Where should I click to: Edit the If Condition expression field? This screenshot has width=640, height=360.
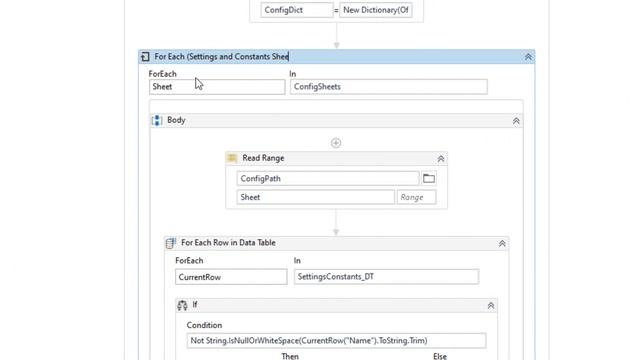[x=336, y=340]
